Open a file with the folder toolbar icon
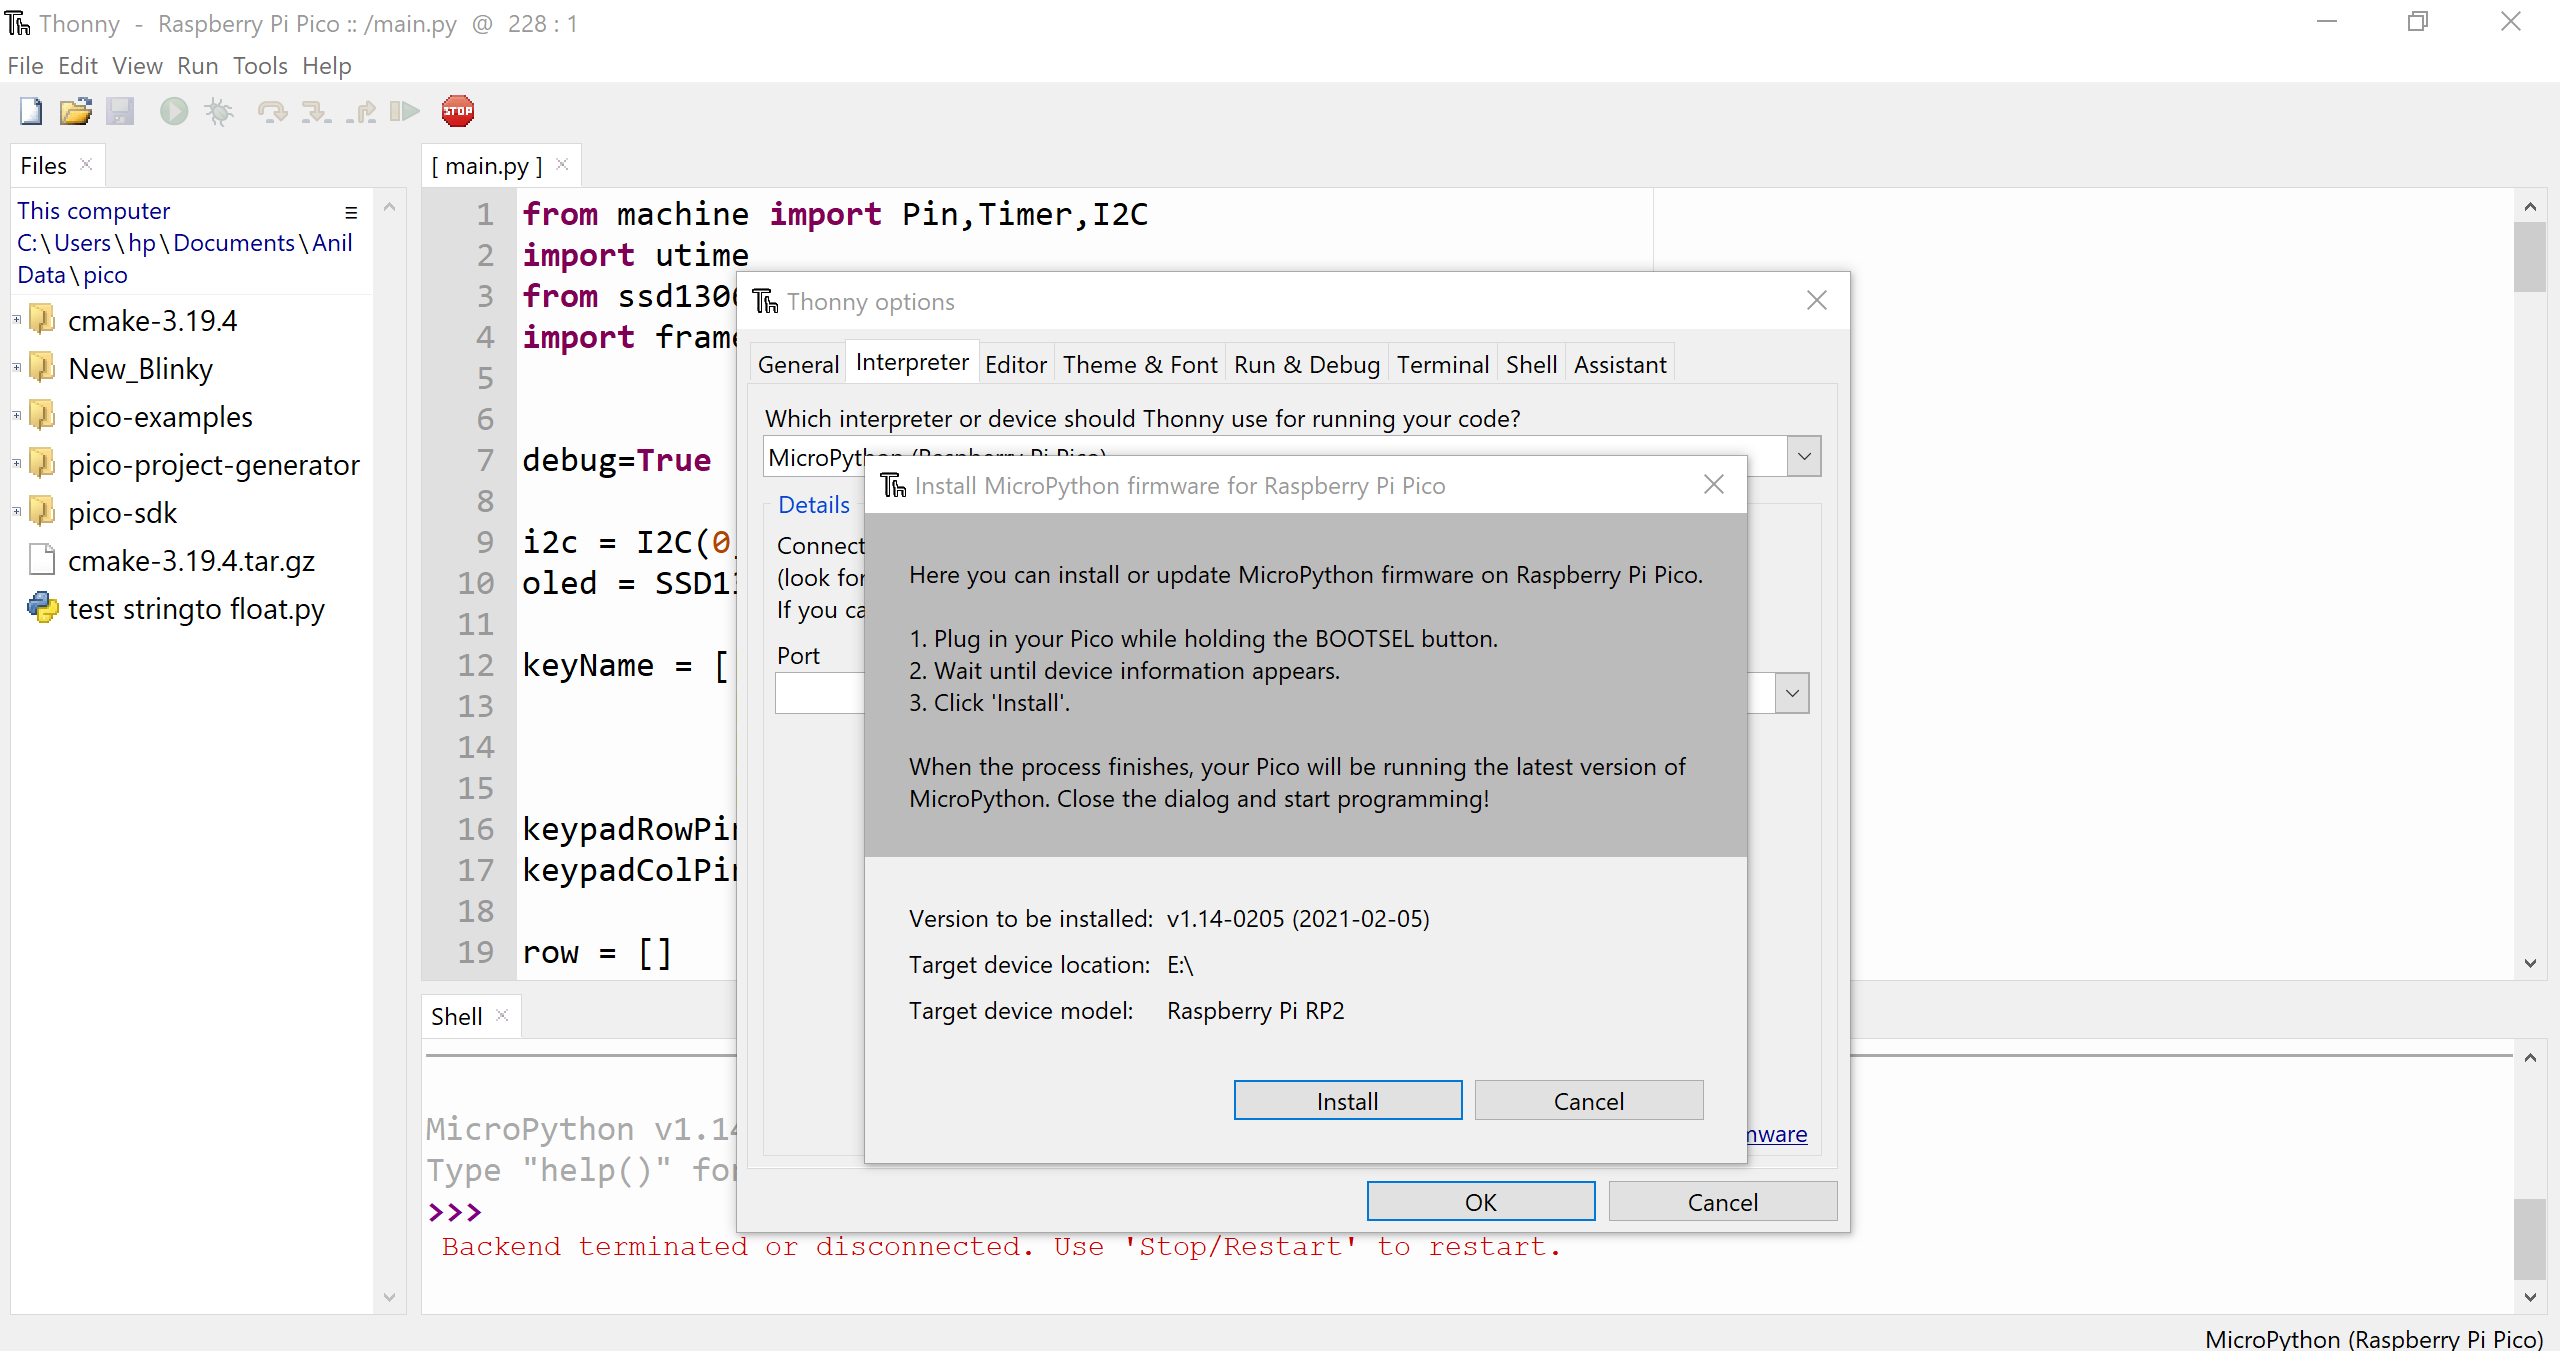Screen dimensions: 2560x1351 [x=75, y=111]
